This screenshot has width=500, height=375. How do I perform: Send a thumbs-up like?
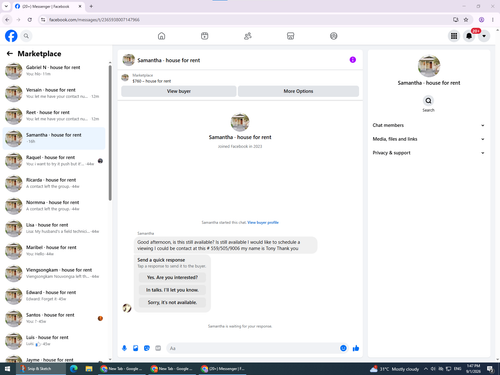[356, 348]
